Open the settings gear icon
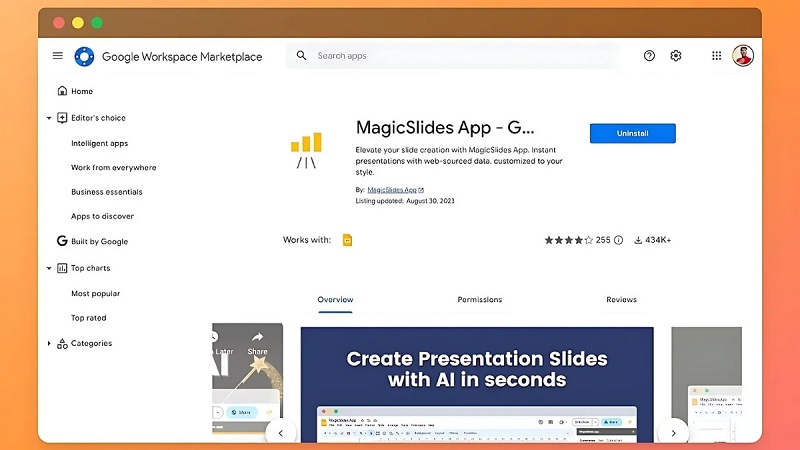The width and height of the screenshot is (800, 450). coord(676,56)
